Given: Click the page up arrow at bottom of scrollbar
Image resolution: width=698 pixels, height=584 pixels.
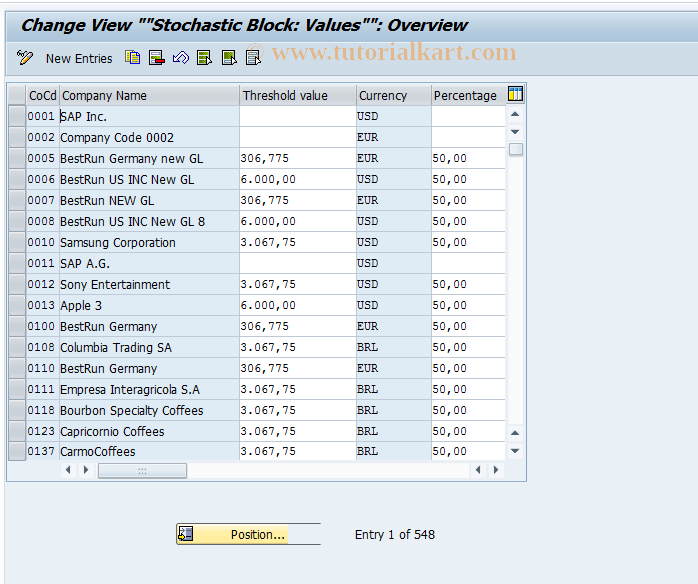Looking at the screenshot, I should point(515,433).
